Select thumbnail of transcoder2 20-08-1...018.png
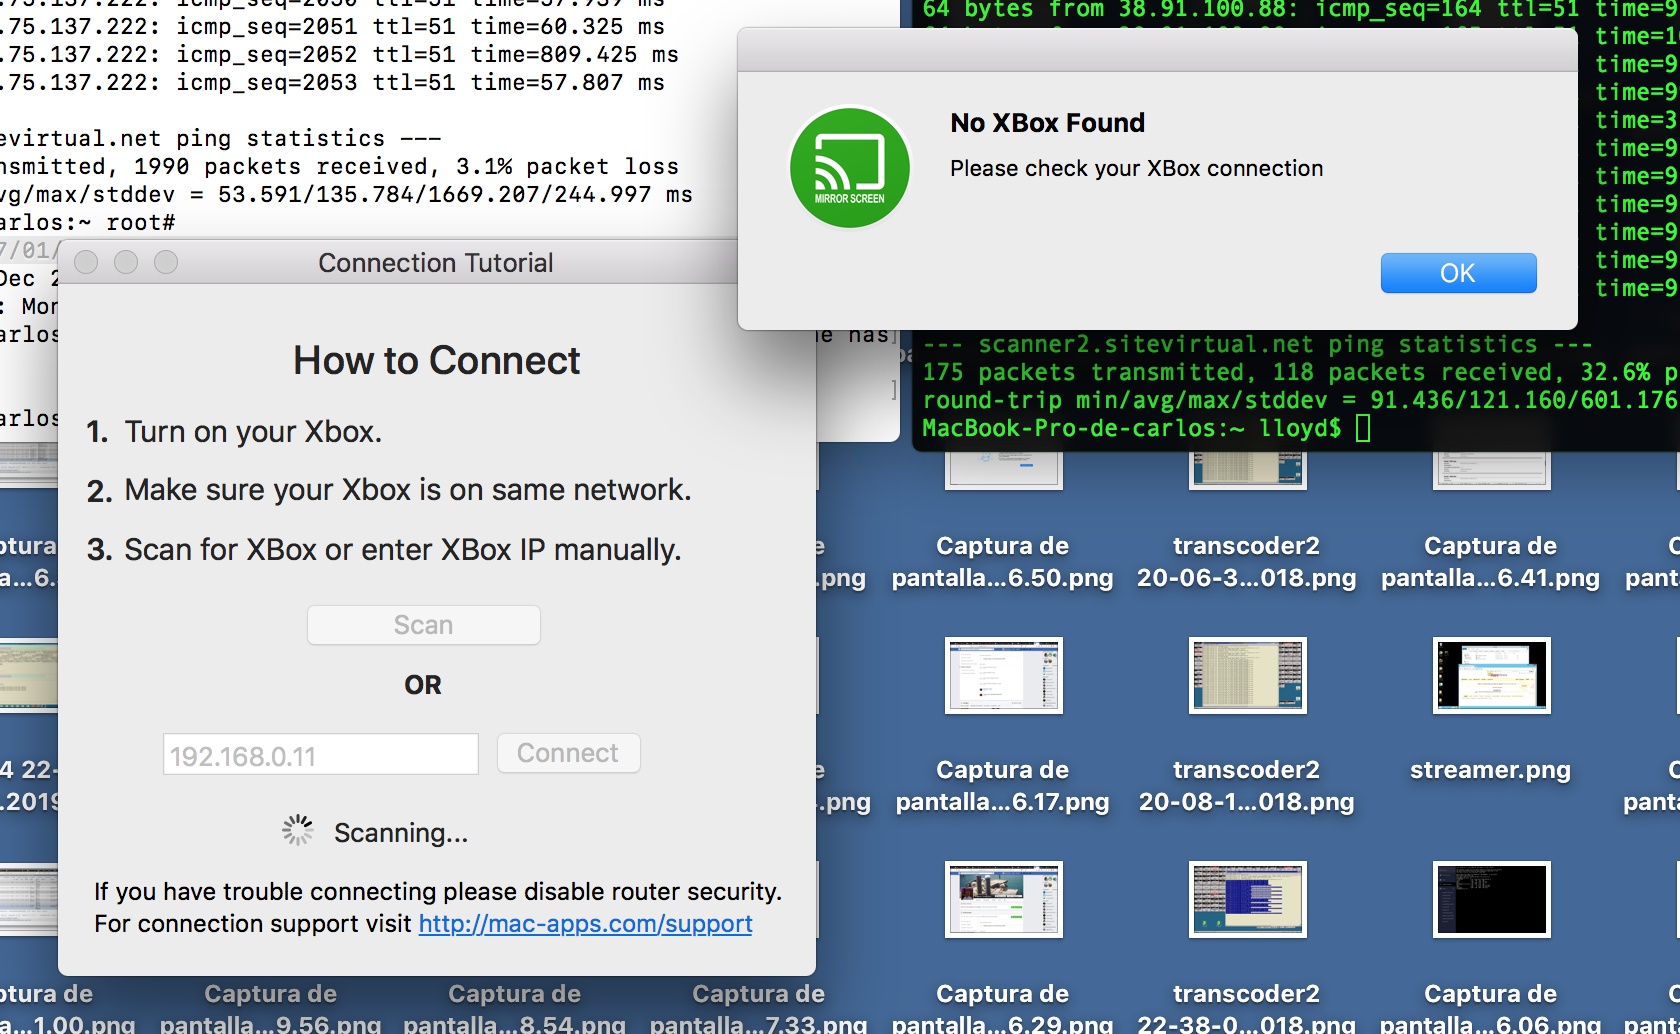The height and width of the screenshot is (1034, 1680). [1247, 675]
